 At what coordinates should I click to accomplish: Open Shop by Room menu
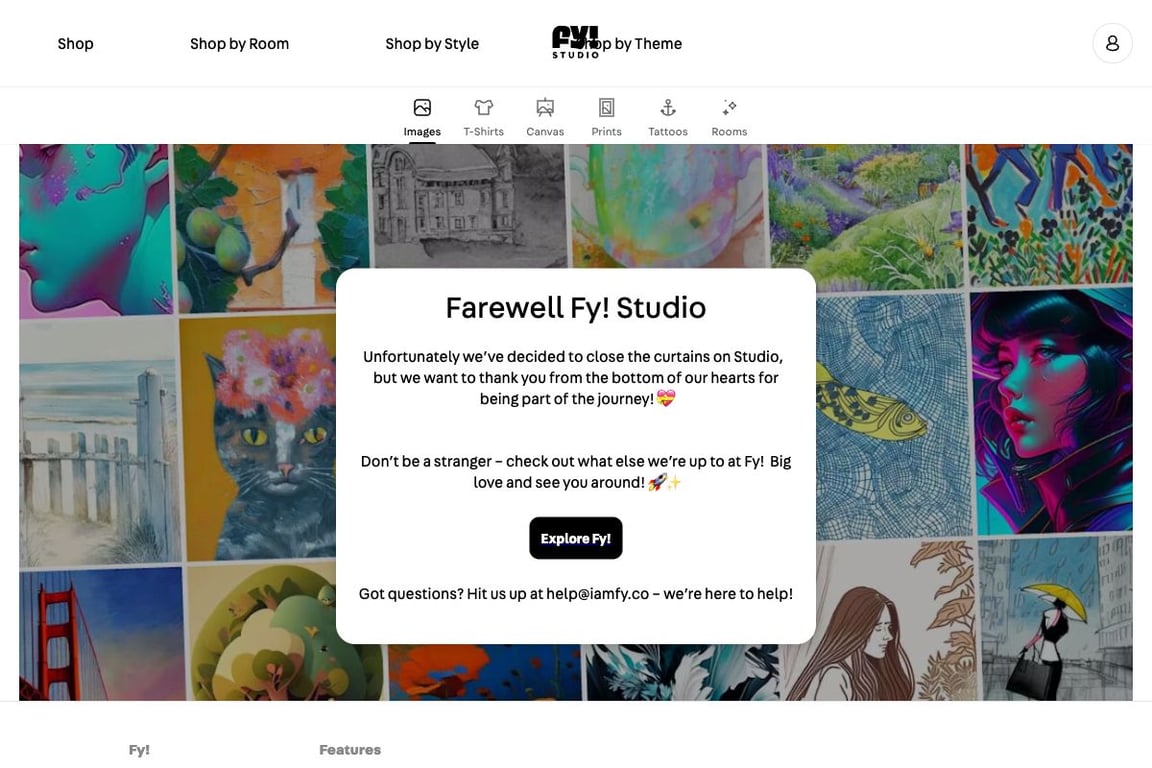240,43
